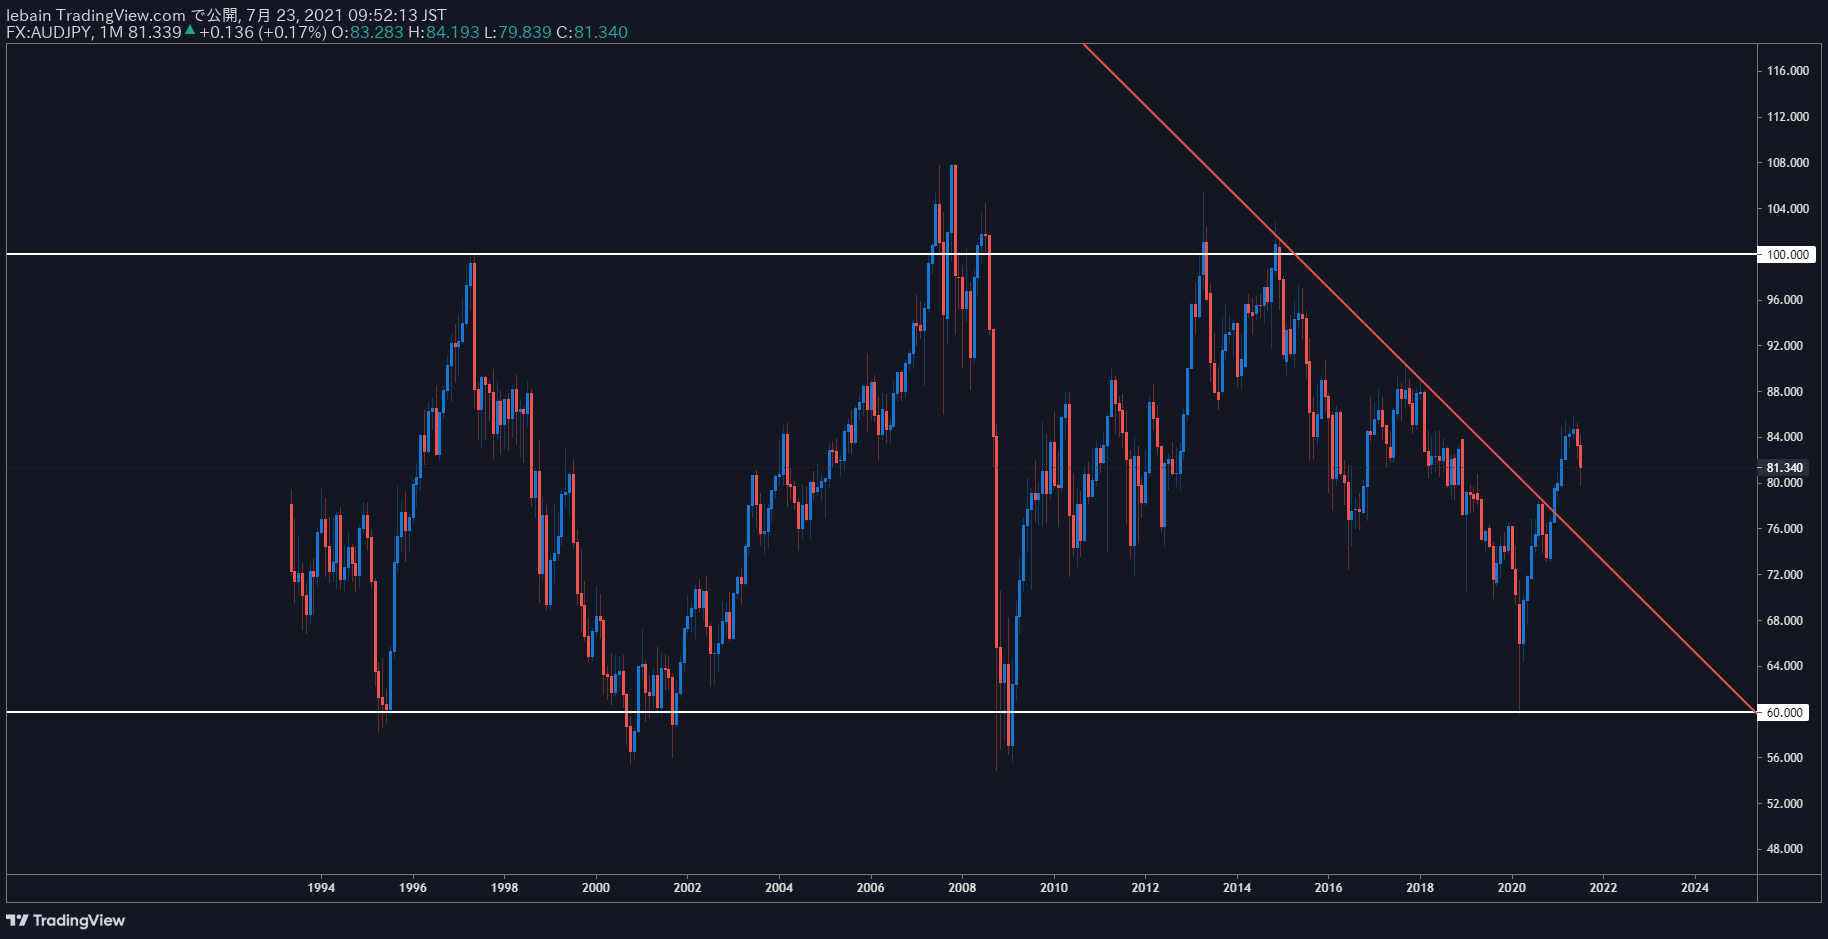Click the 52.000 price axis label
Viewport: 1828px width, 939px height.
(1784, 804)
